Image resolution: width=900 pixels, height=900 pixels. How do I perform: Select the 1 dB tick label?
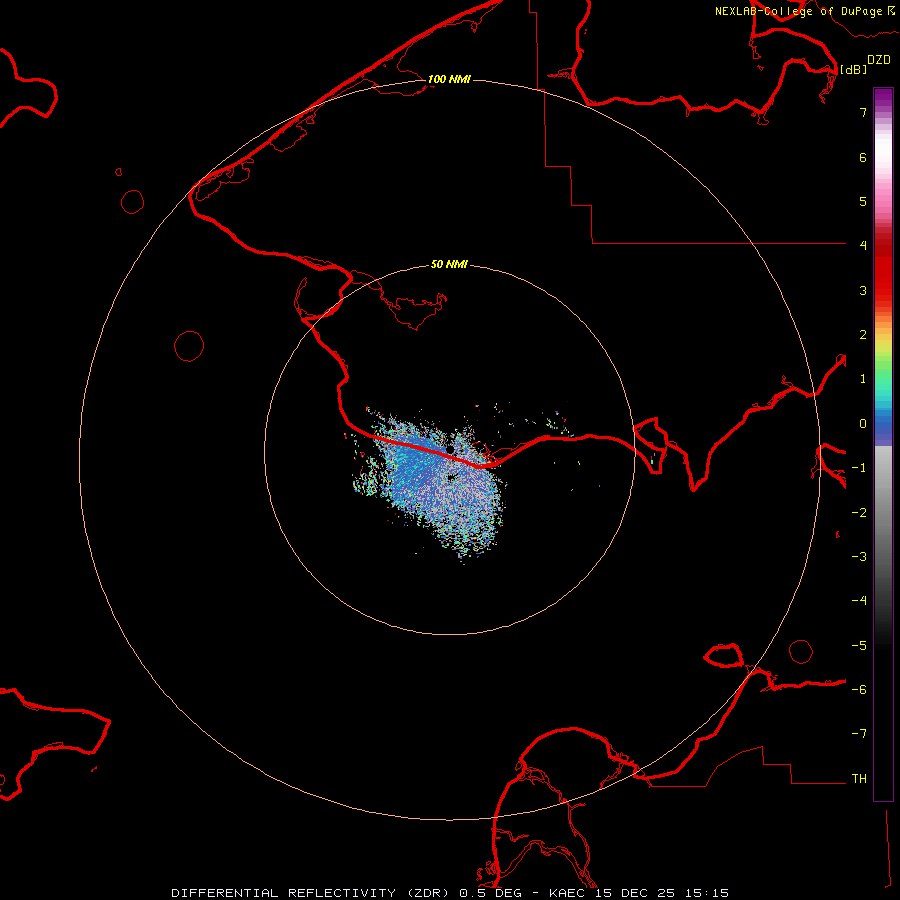[863, 379]
